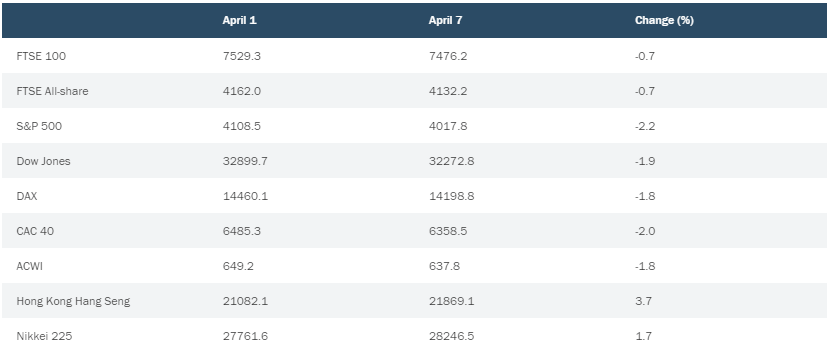Select the DAX row label
Screen dimensions: 830x361
coord(27,196)
